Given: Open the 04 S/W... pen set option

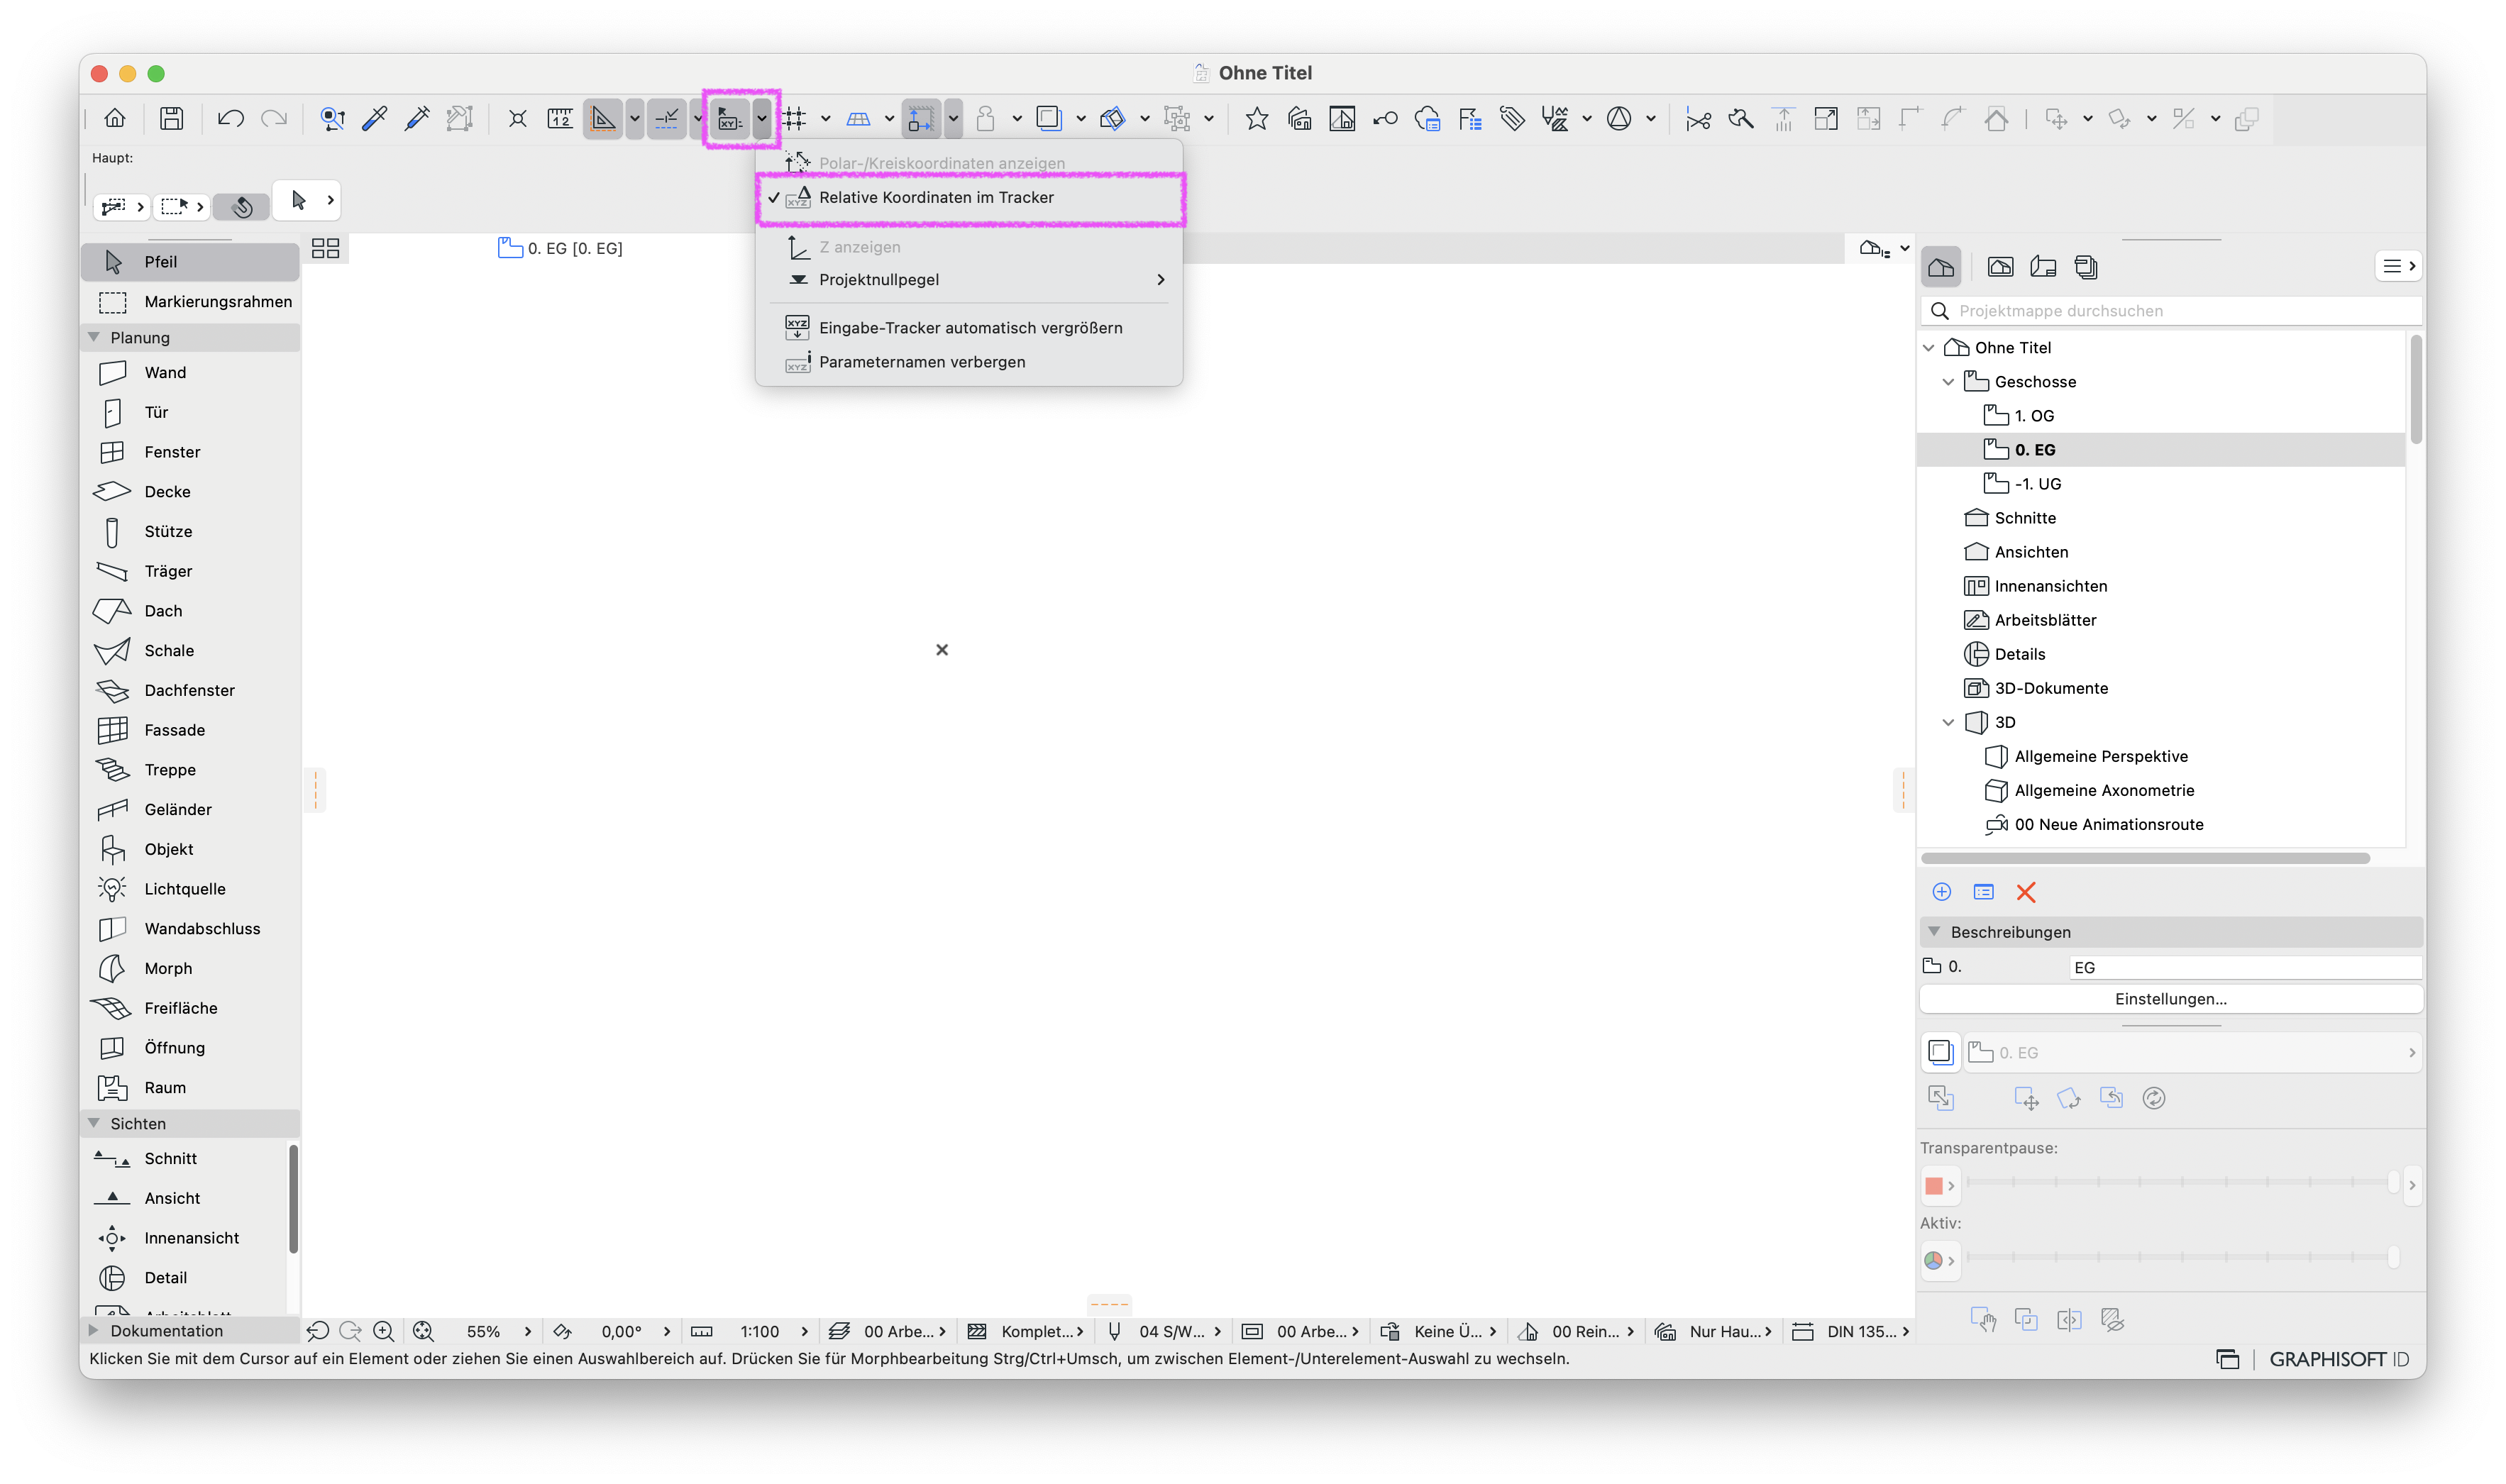Looking at the screenshot, I should point(1166,1332).
